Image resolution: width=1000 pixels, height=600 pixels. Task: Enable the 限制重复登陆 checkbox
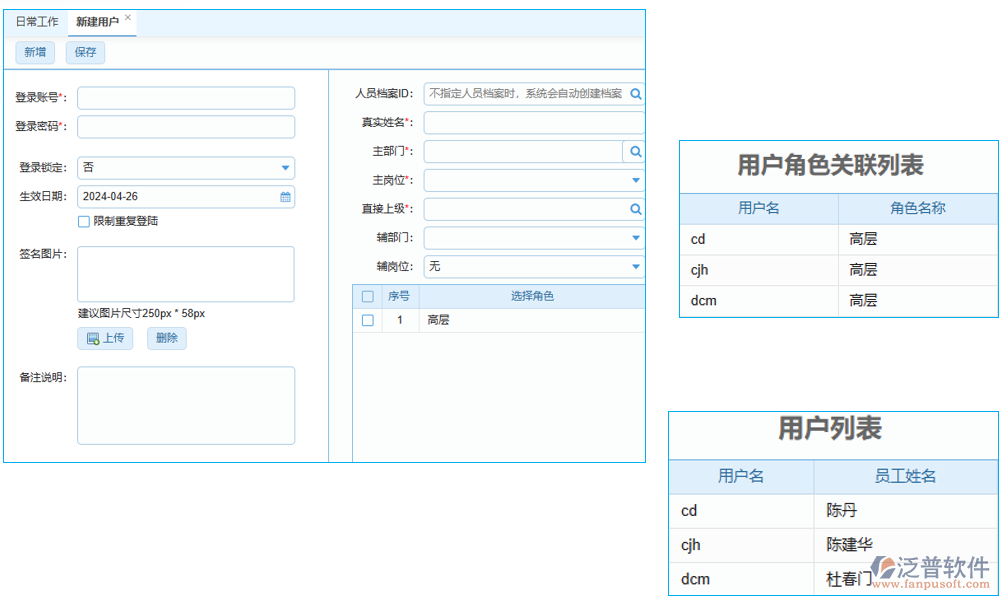coord(84,222)
